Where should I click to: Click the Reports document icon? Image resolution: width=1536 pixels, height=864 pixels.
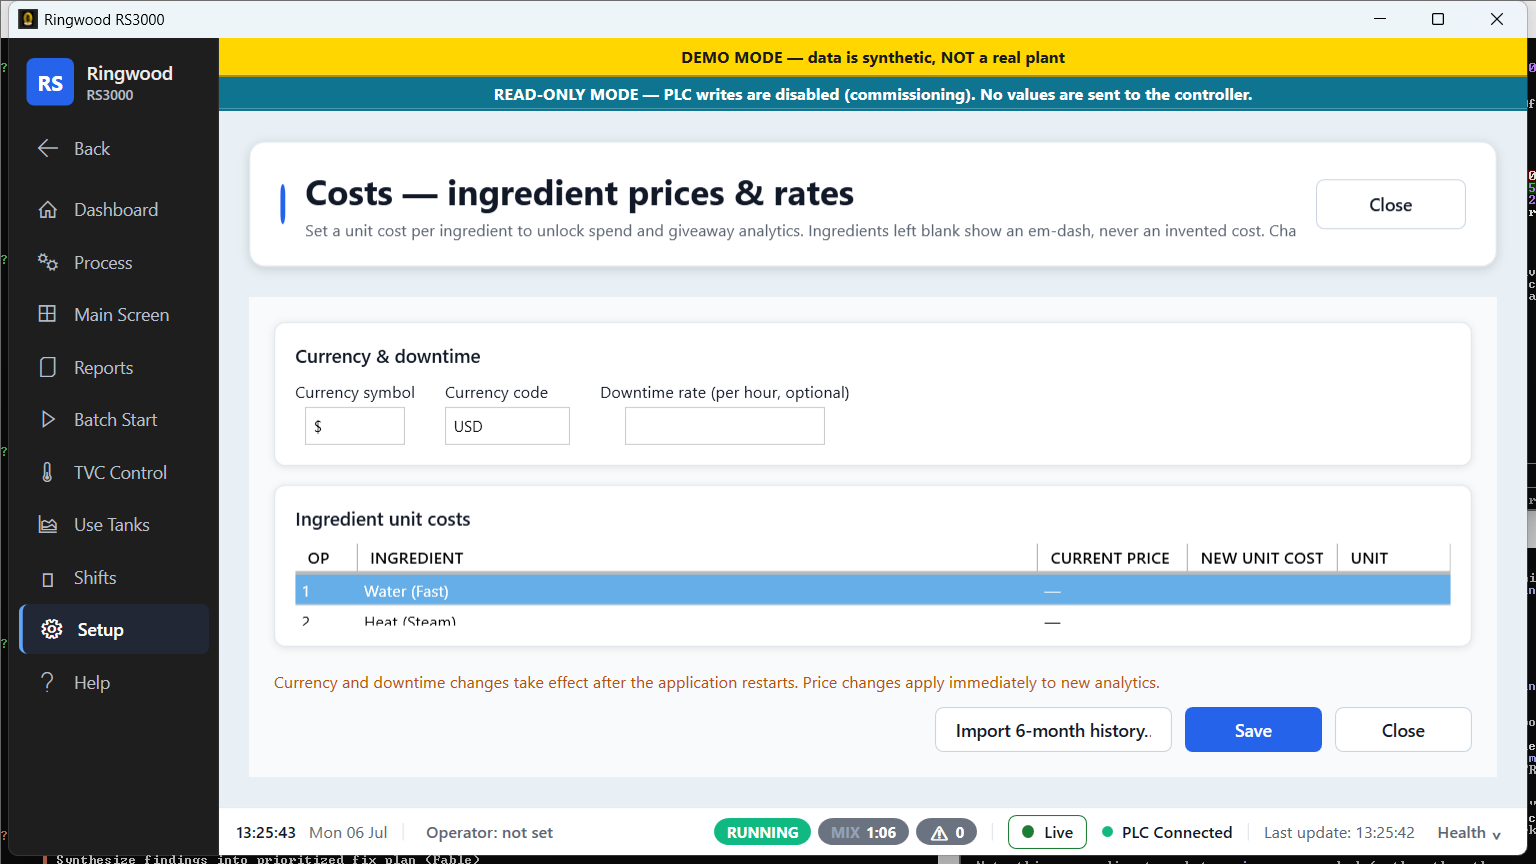(48, 367)
